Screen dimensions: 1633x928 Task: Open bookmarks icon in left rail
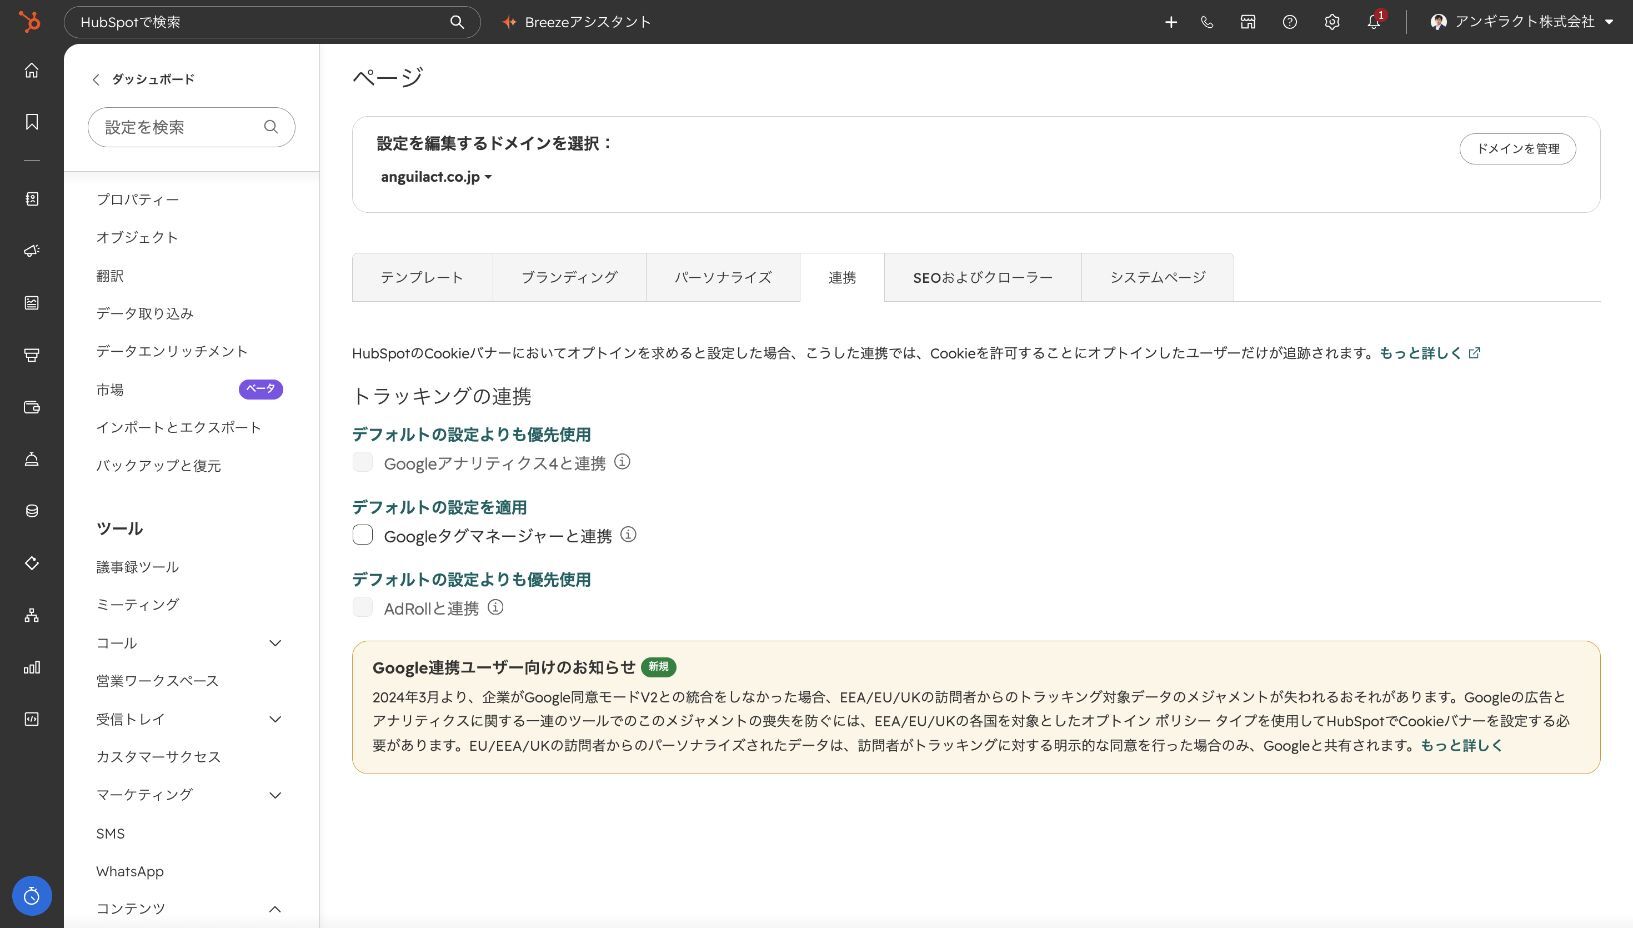click(x=32, y=122)
